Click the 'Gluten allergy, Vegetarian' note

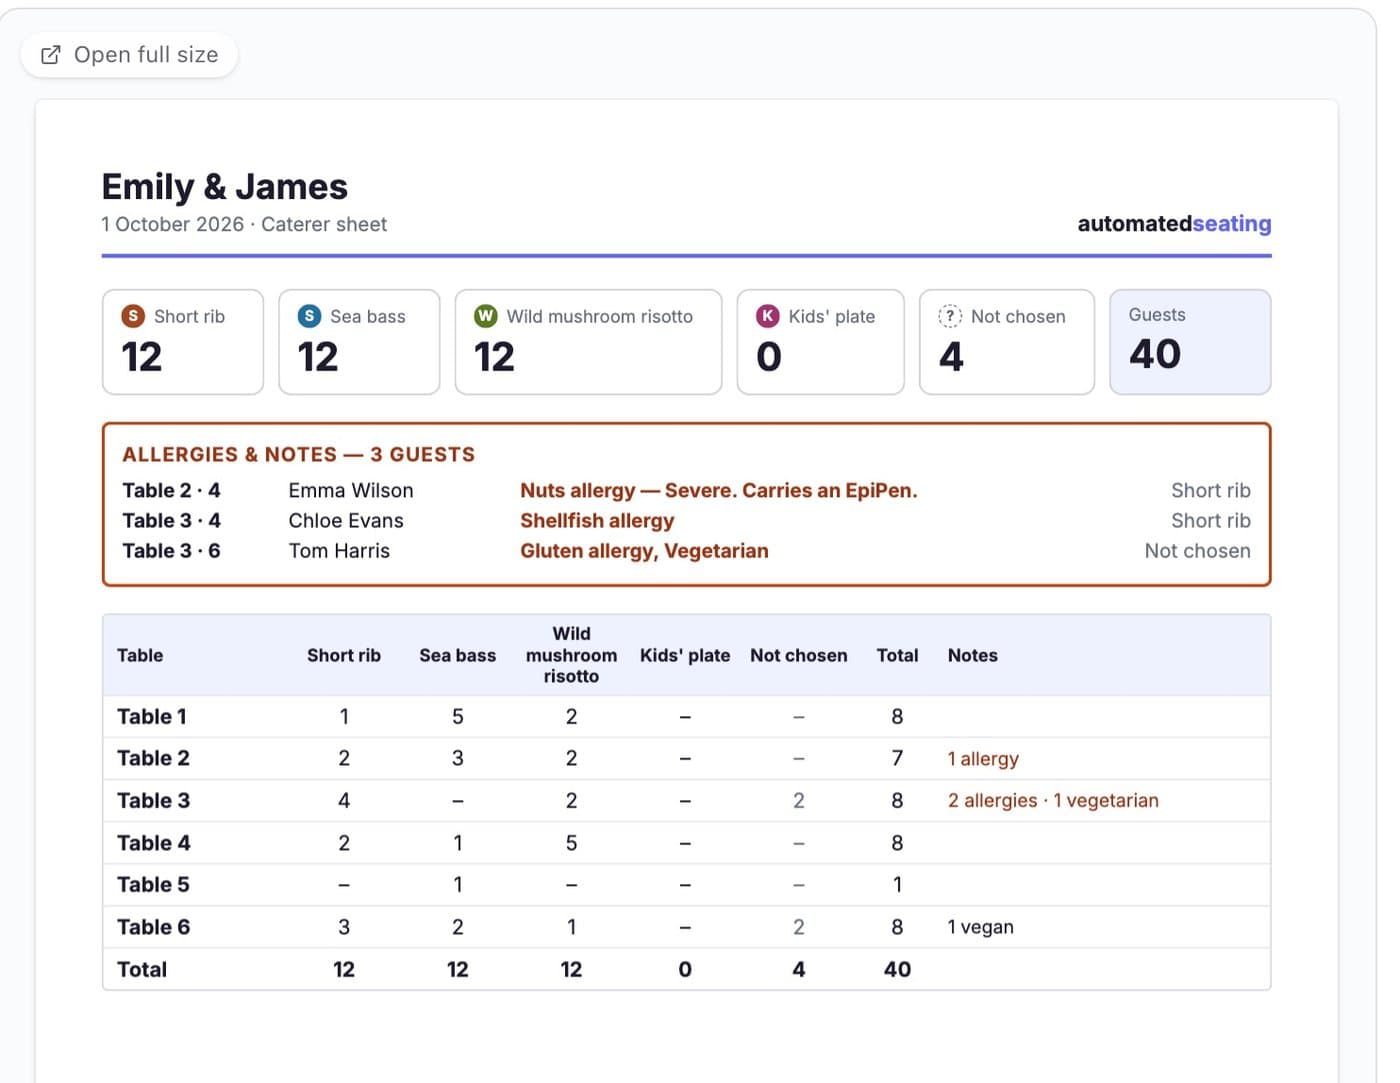(644, 551)
